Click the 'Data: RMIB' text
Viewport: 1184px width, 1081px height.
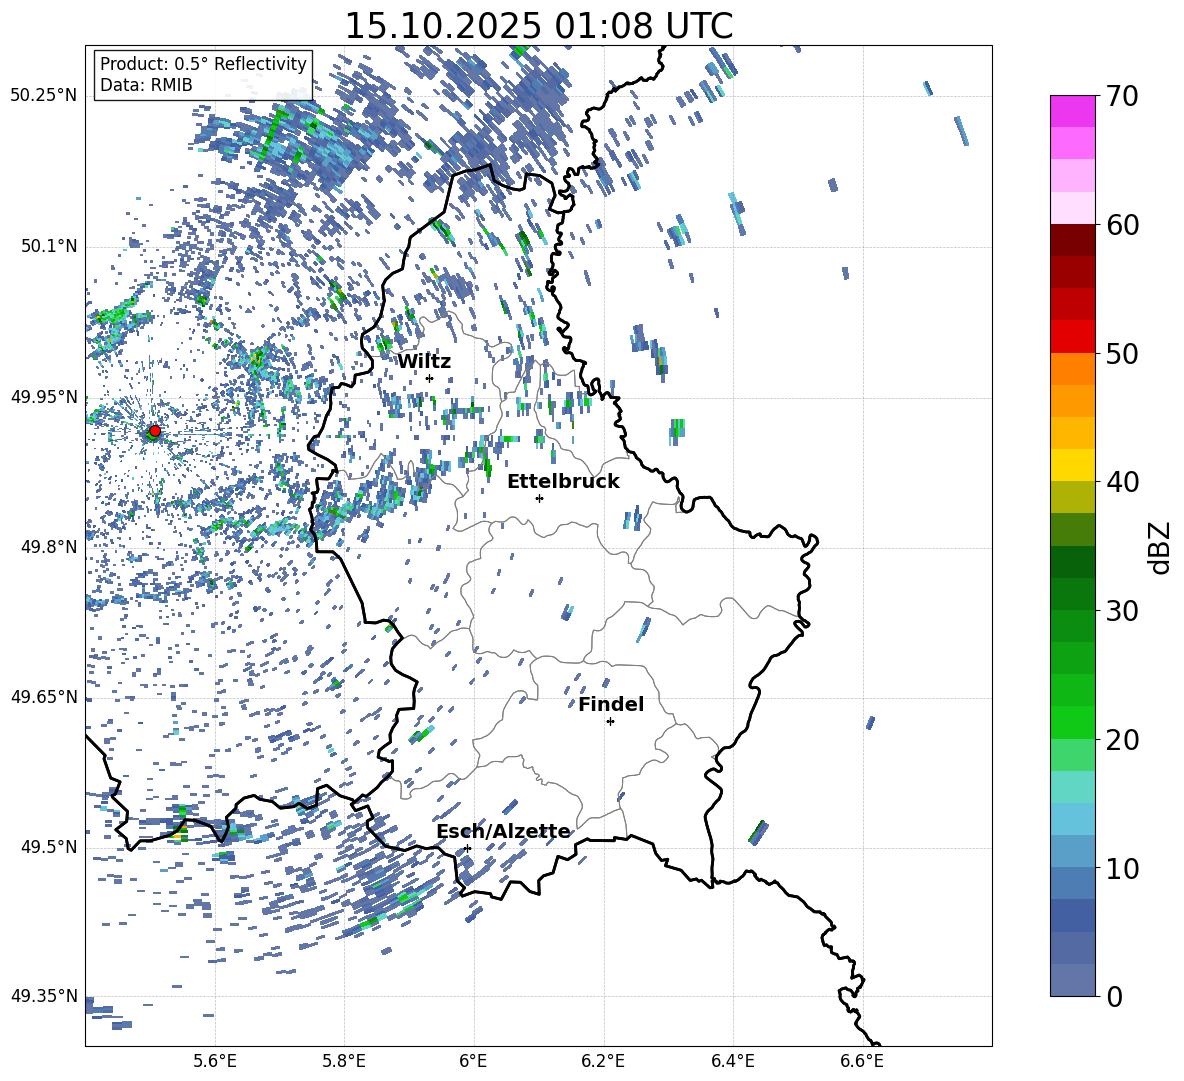click(x=146, y=85)
